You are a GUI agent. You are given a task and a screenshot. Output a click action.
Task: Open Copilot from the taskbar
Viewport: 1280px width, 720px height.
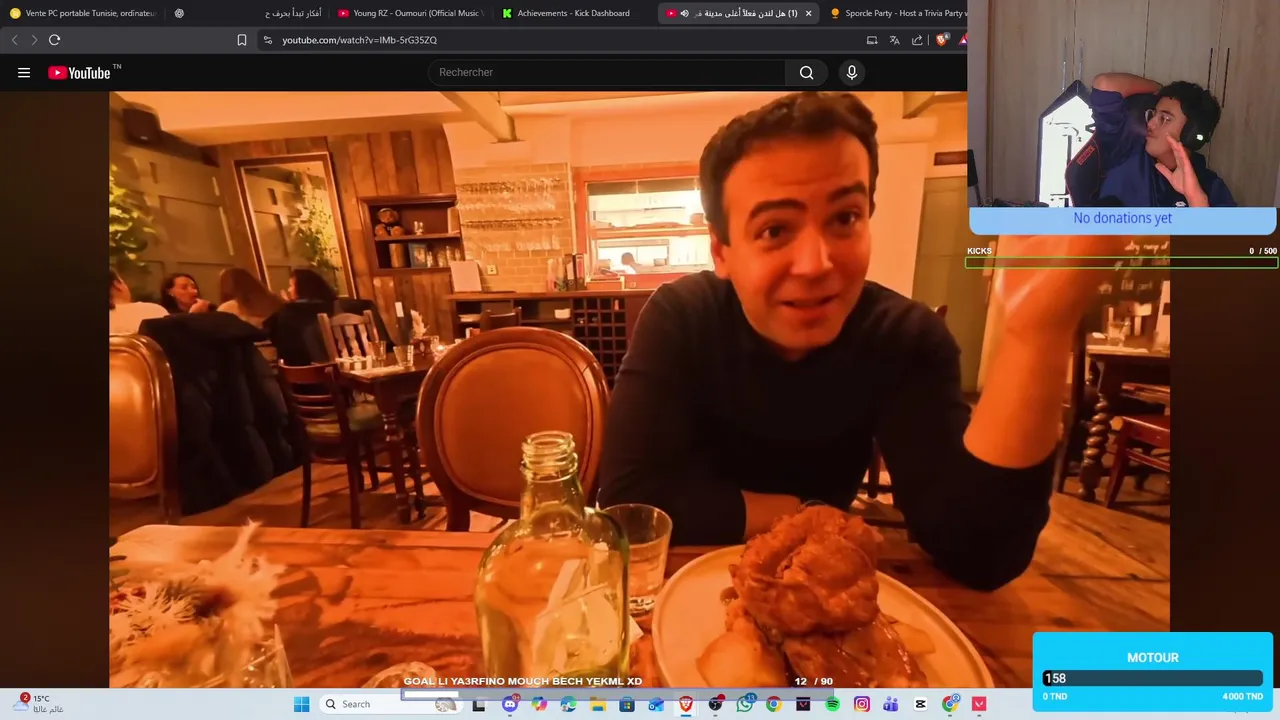click(x=539, y=704)
